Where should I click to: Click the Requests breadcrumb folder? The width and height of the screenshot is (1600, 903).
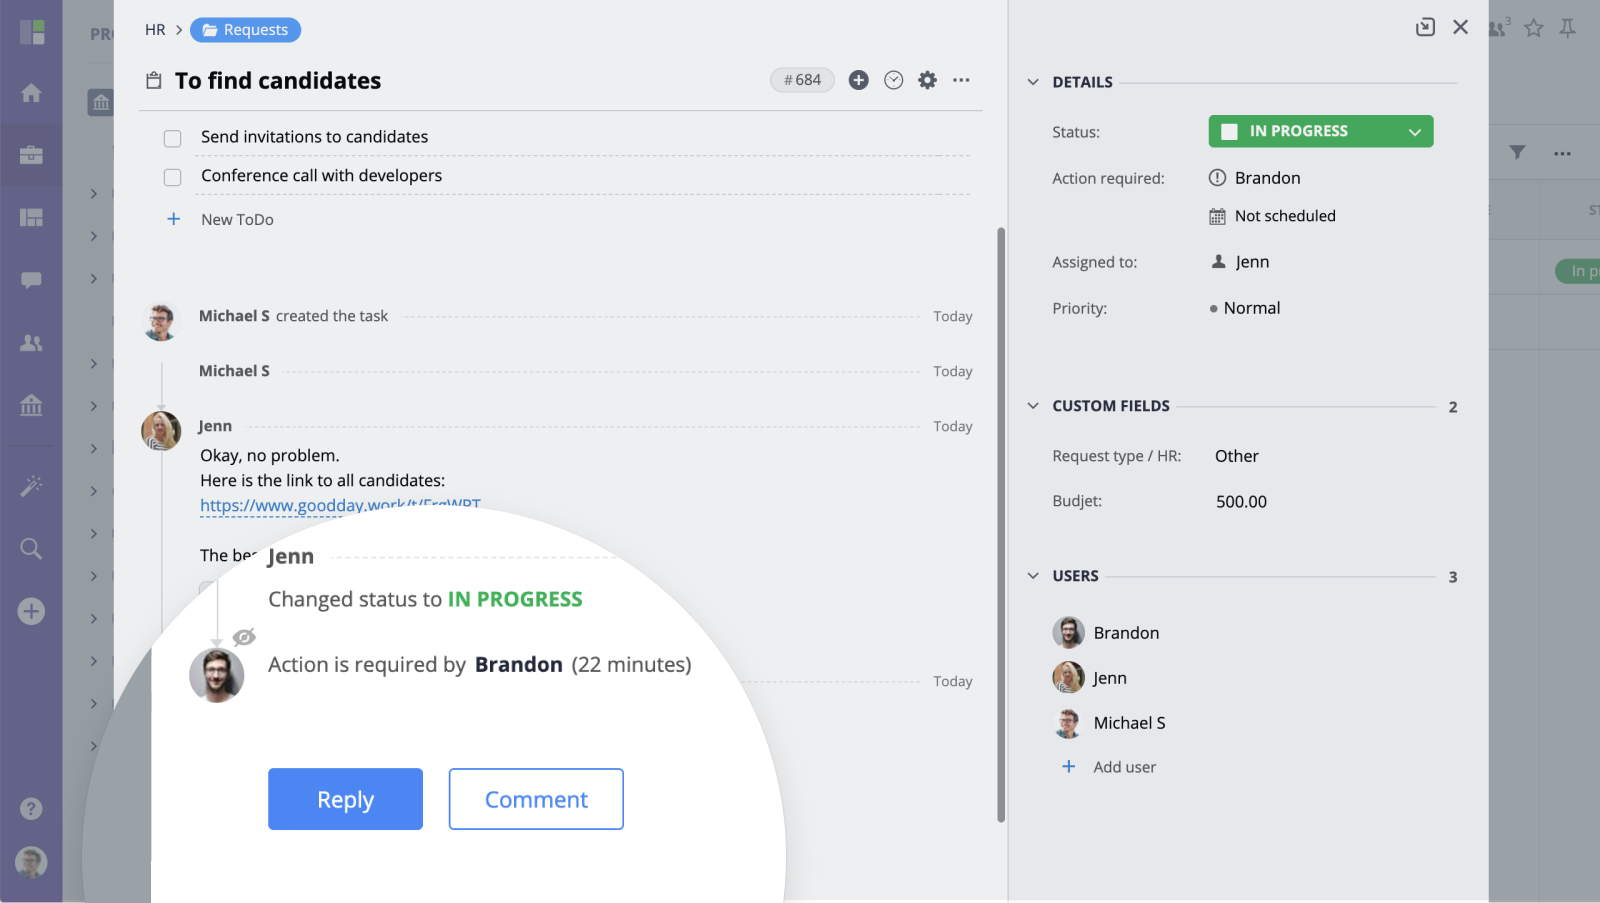pos(245,30)
